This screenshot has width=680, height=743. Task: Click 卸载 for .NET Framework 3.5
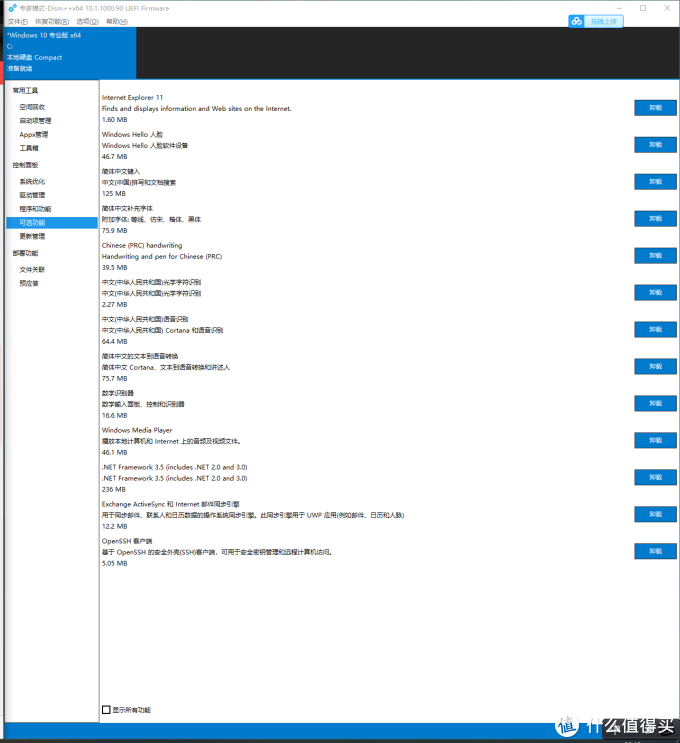[x=655, y=477]
